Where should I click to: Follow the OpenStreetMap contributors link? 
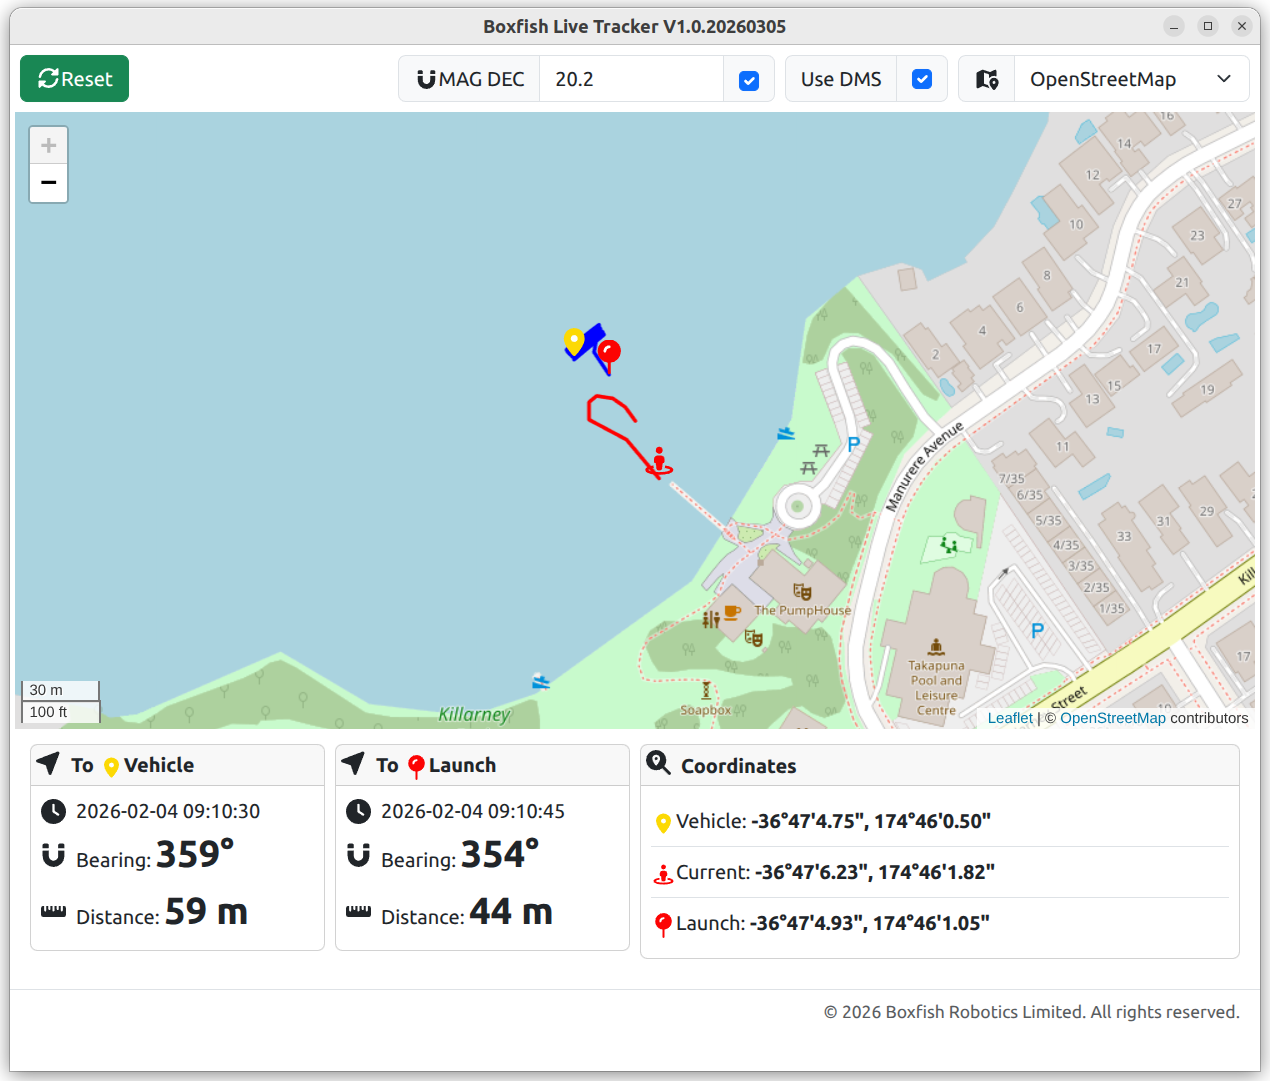click(1113, 718)
